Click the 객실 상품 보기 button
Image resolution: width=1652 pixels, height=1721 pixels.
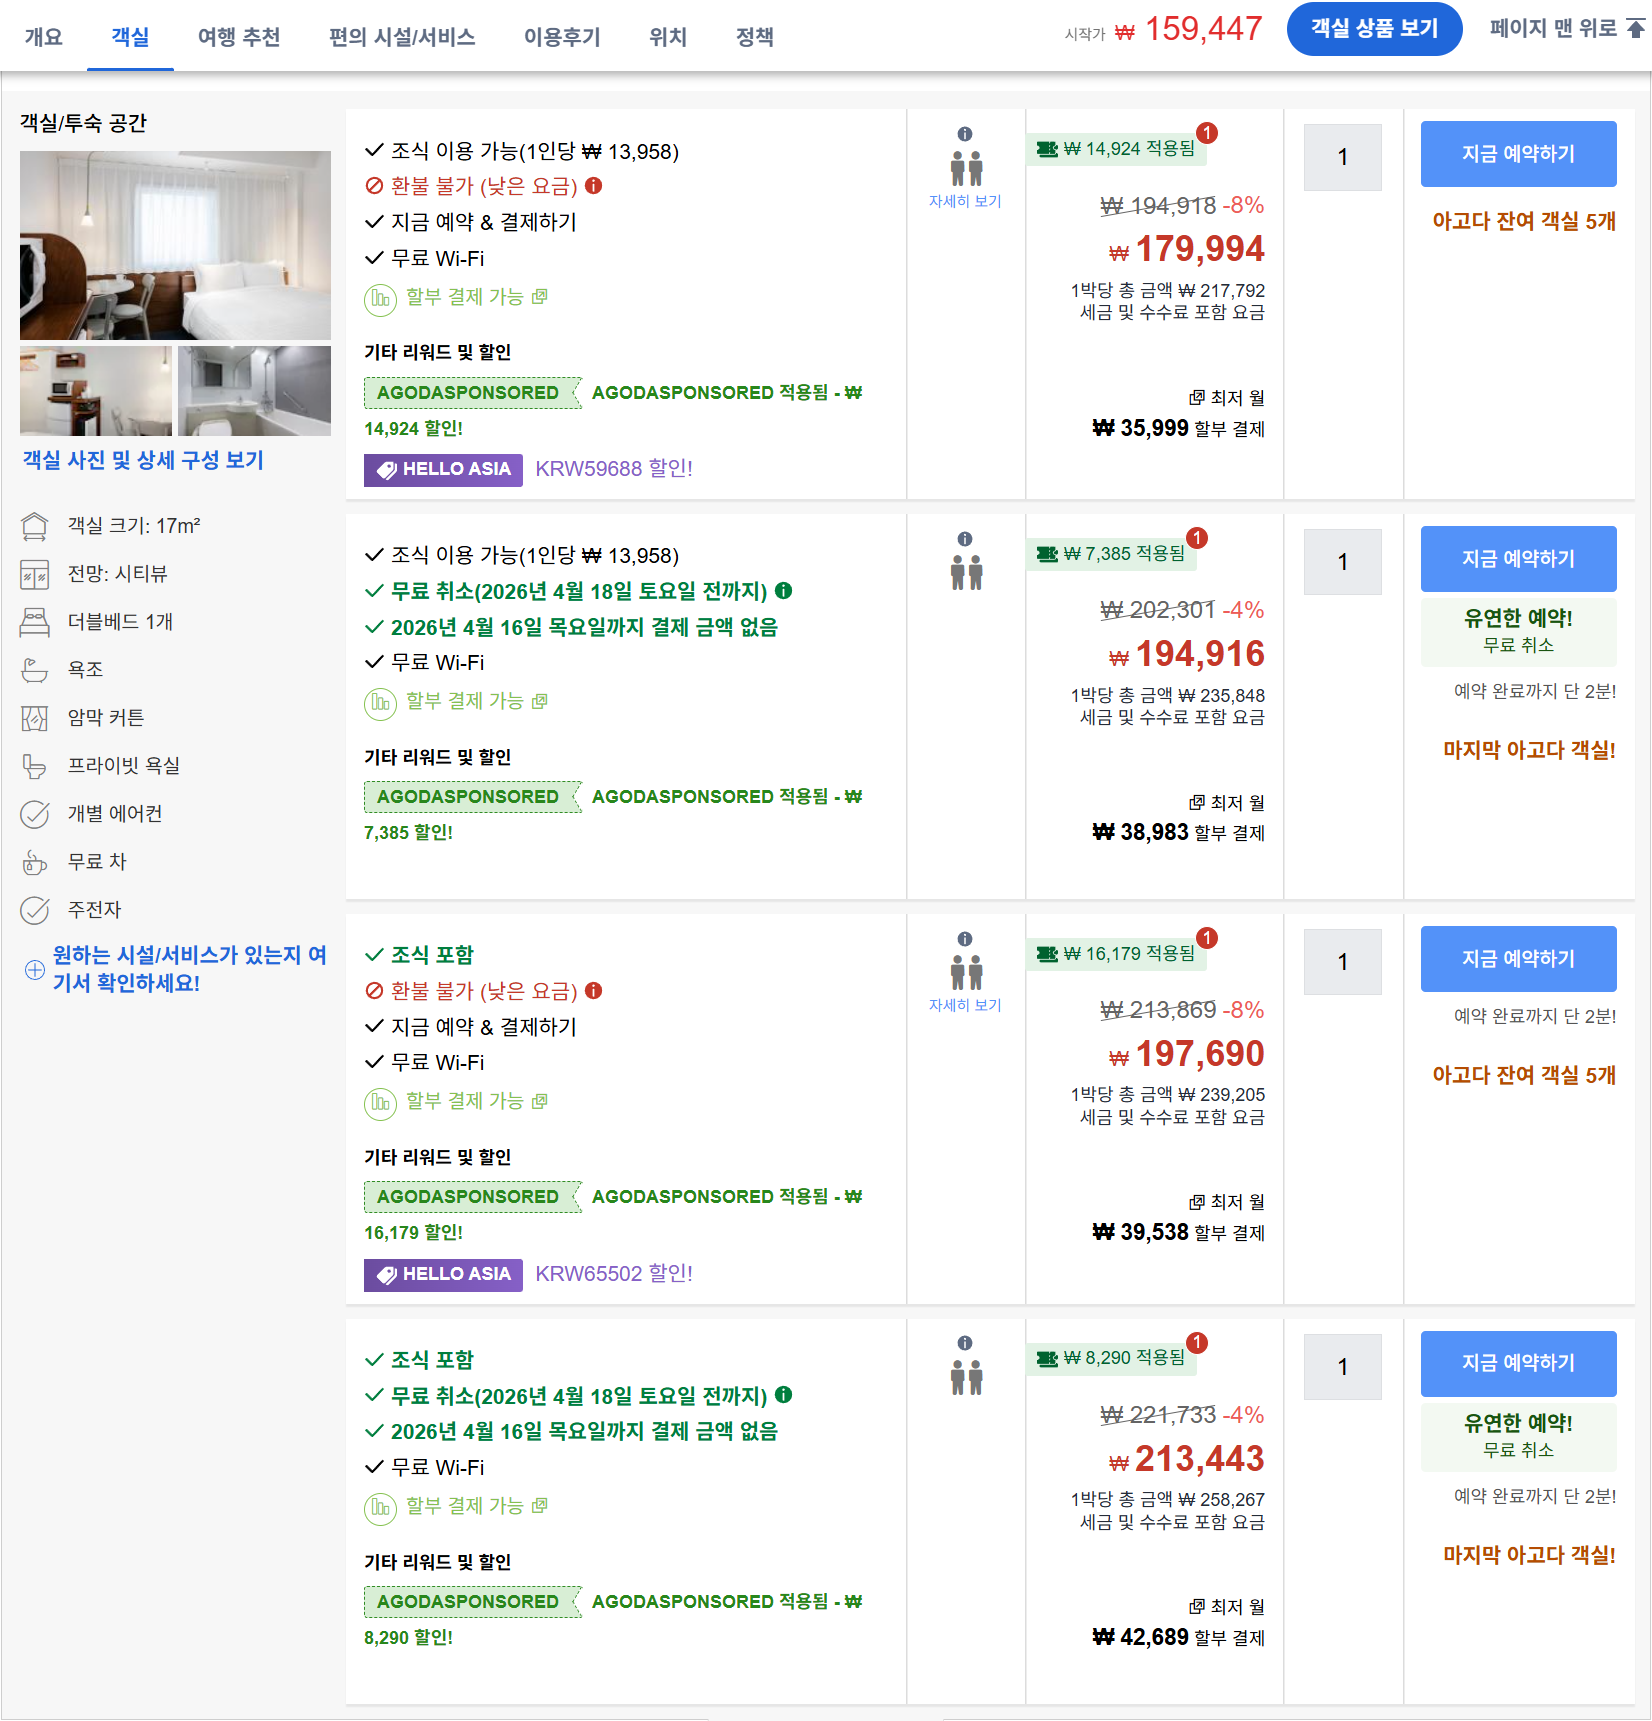(1374, 28)
